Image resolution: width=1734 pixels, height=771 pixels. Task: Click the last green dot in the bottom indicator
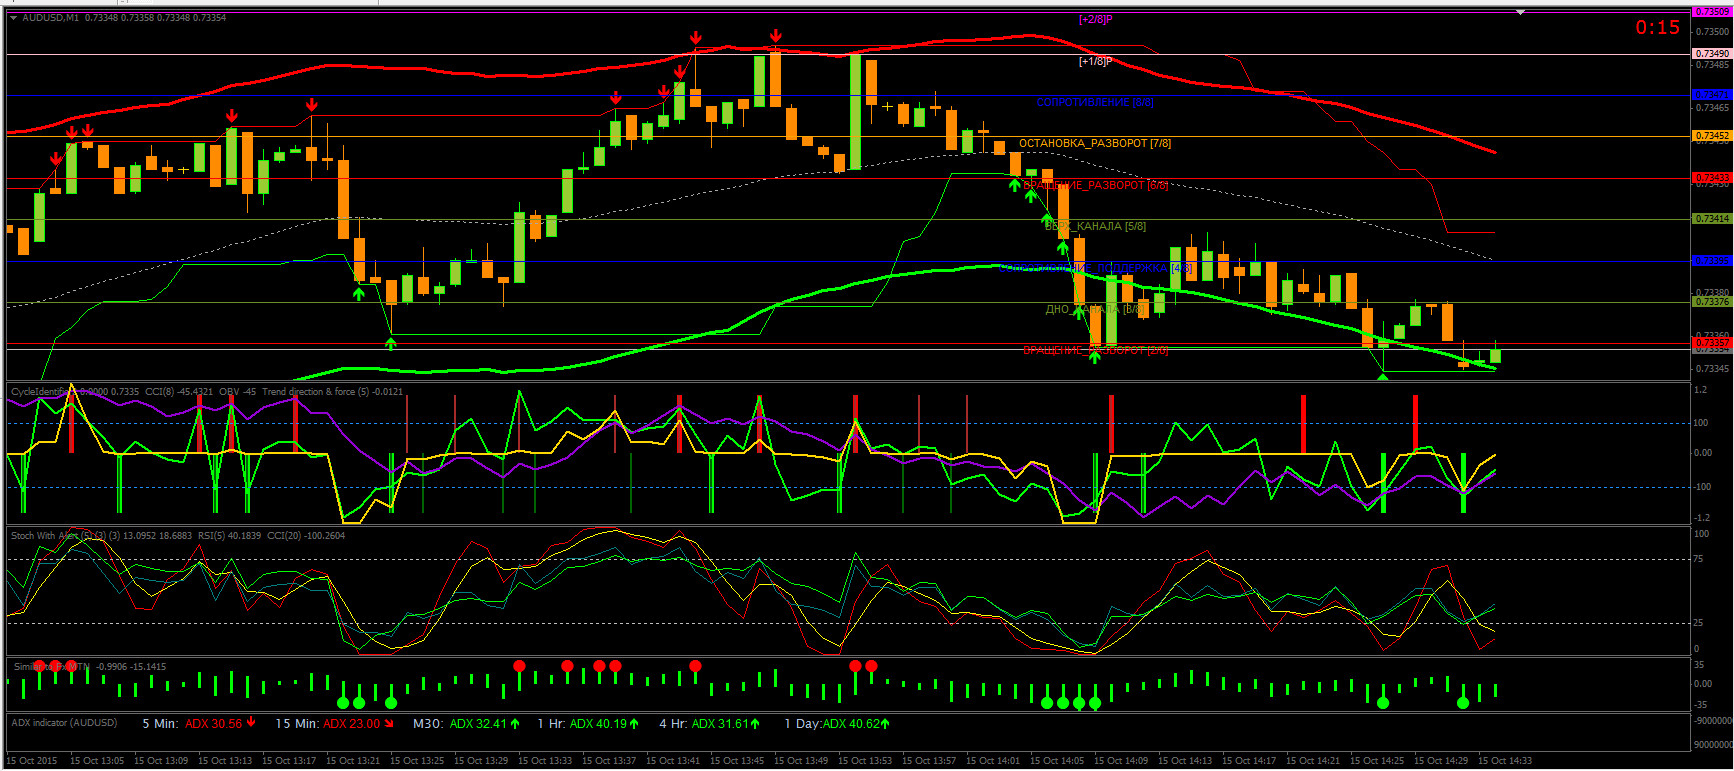click(x=1463, y=703)
